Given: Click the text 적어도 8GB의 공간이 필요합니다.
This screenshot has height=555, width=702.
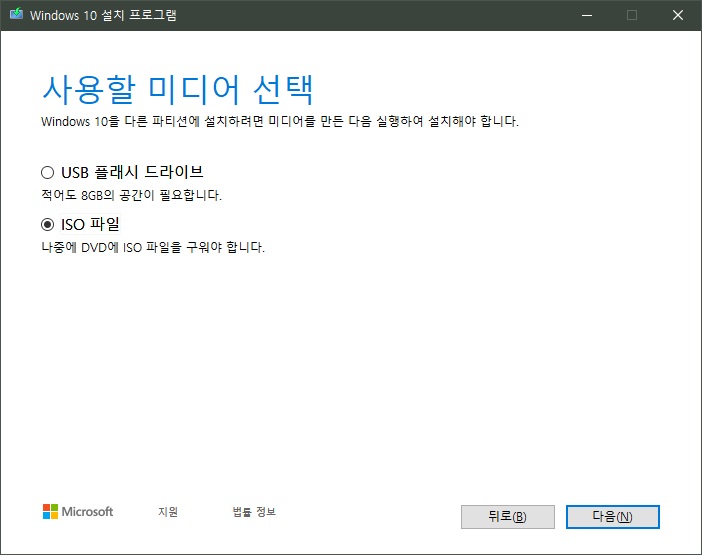Looking at the screenshot, I should 131,195.
